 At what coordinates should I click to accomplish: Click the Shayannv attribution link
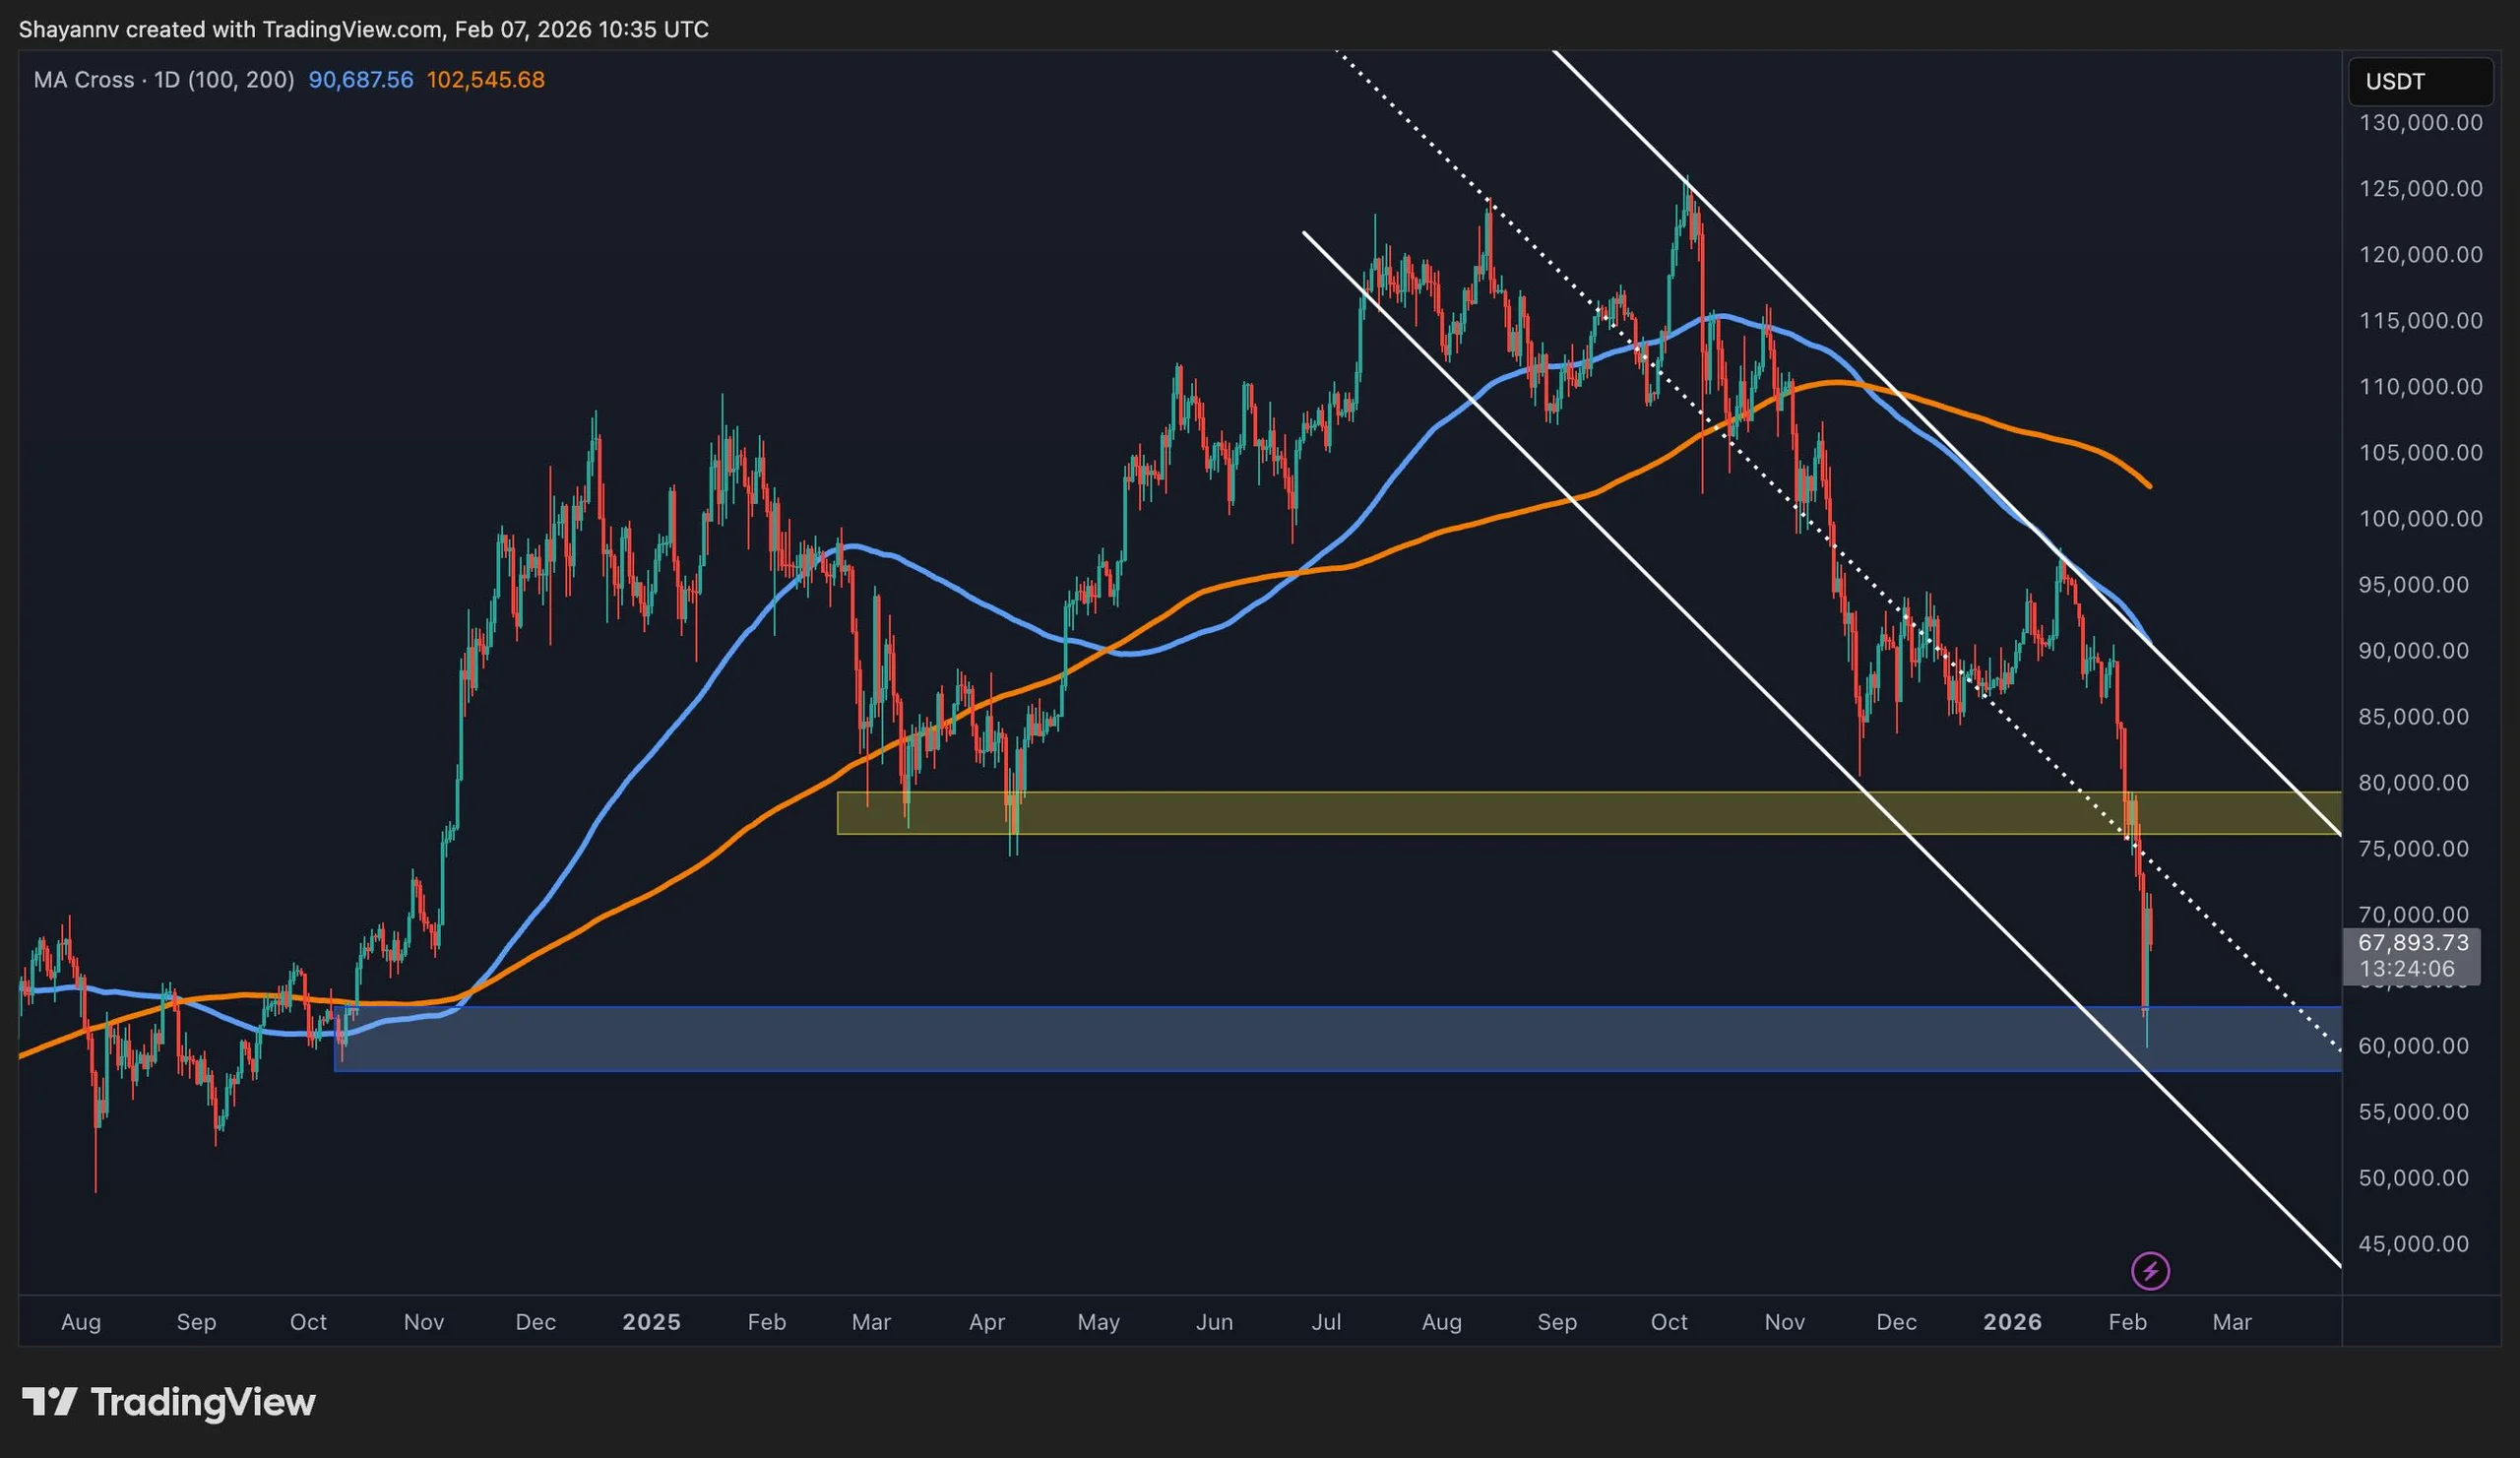pos(70,29)
